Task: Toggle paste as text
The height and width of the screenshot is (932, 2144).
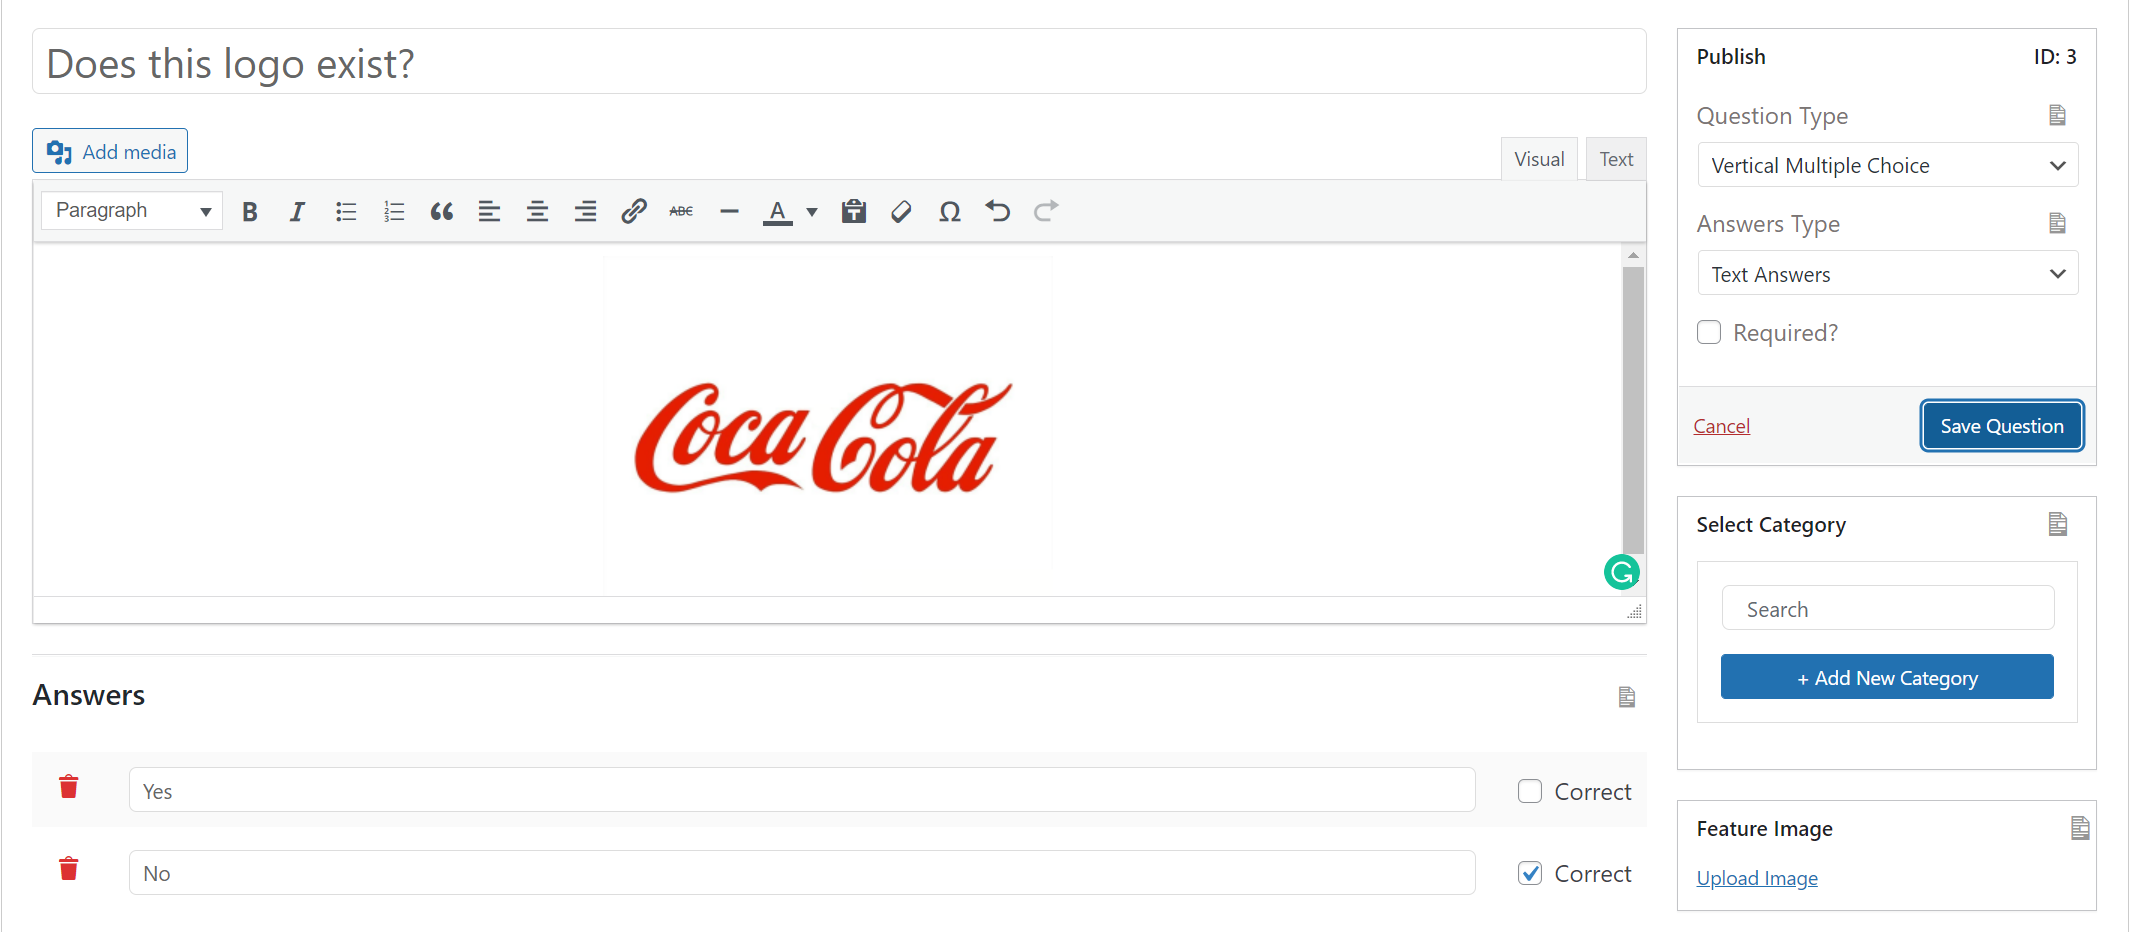Action: coord(854,211)
